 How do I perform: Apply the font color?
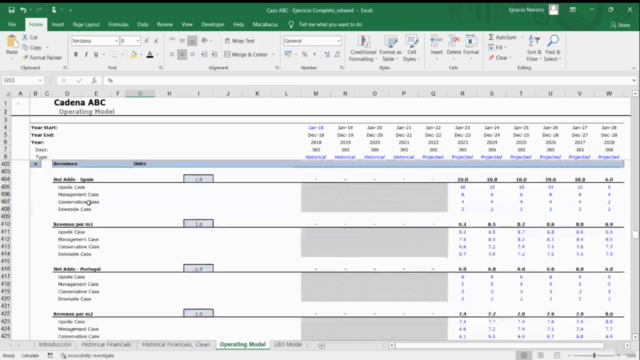(x=150, y=54)
